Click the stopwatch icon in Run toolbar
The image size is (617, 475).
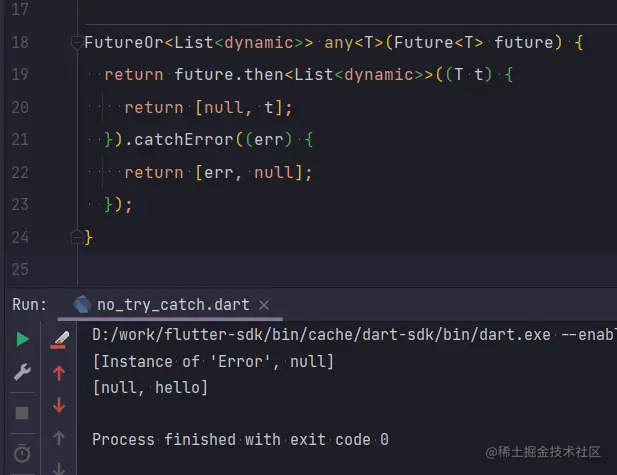click(22, 454)
